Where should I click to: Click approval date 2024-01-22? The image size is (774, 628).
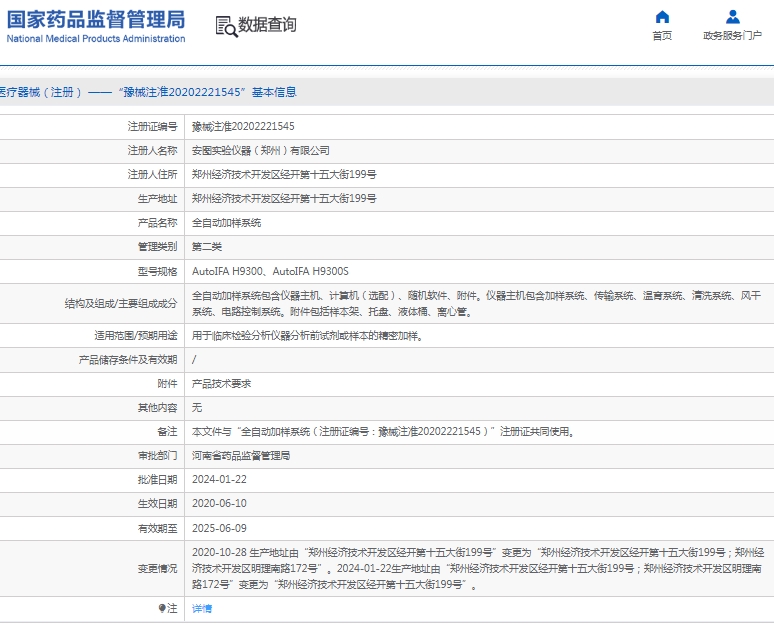219,479
